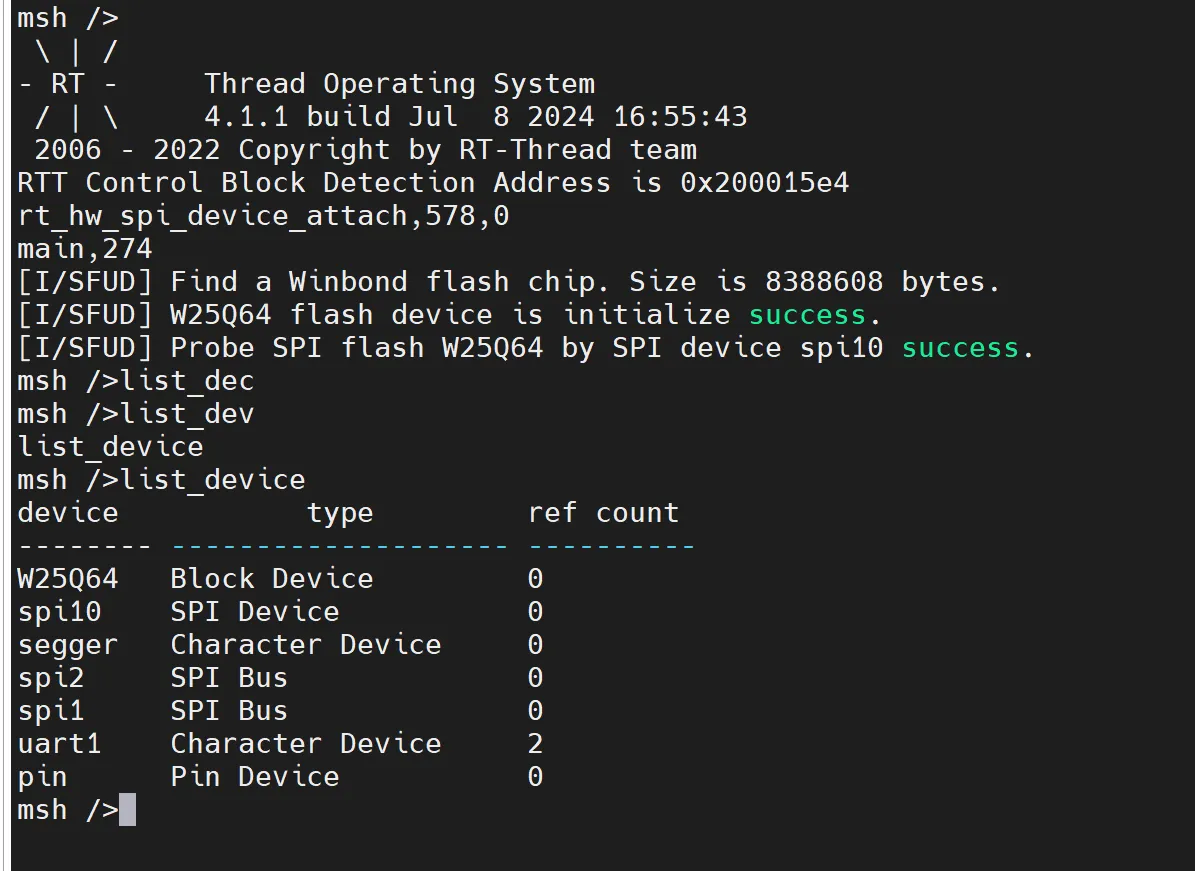Click the green 'success' word on the Probe SPI line
This screenshot has height=871, width=1195.
pos(960,348)
